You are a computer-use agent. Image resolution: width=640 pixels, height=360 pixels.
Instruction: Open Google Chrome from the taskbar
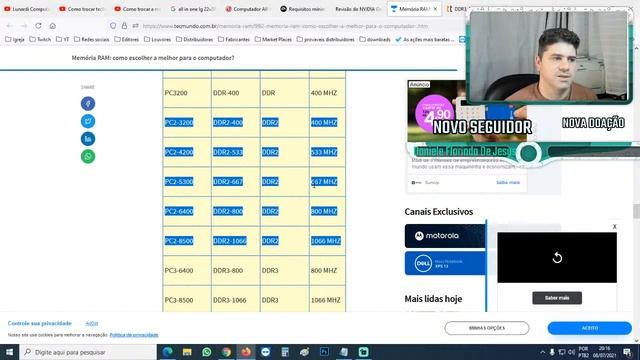(226, 352)
